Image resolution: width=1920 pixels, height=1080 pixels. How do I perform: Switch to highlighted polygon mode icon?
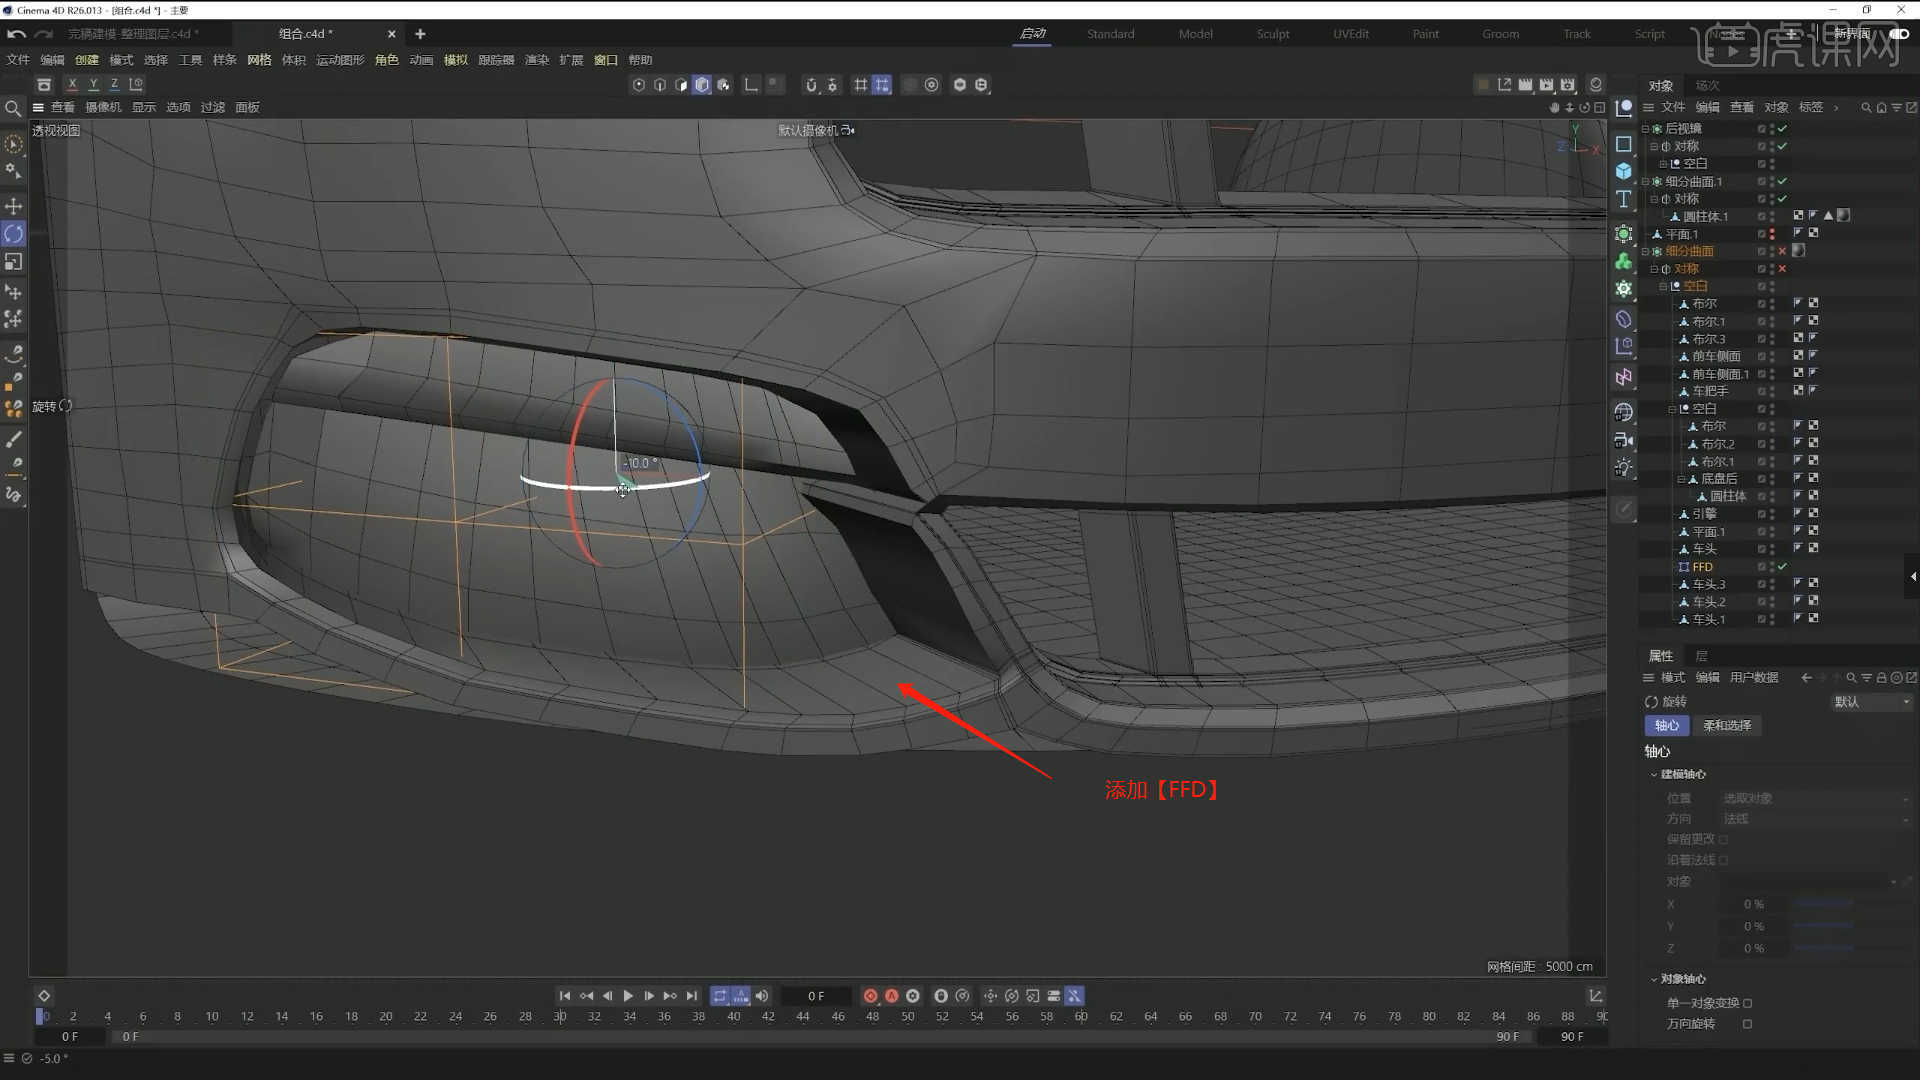(702, 85)
